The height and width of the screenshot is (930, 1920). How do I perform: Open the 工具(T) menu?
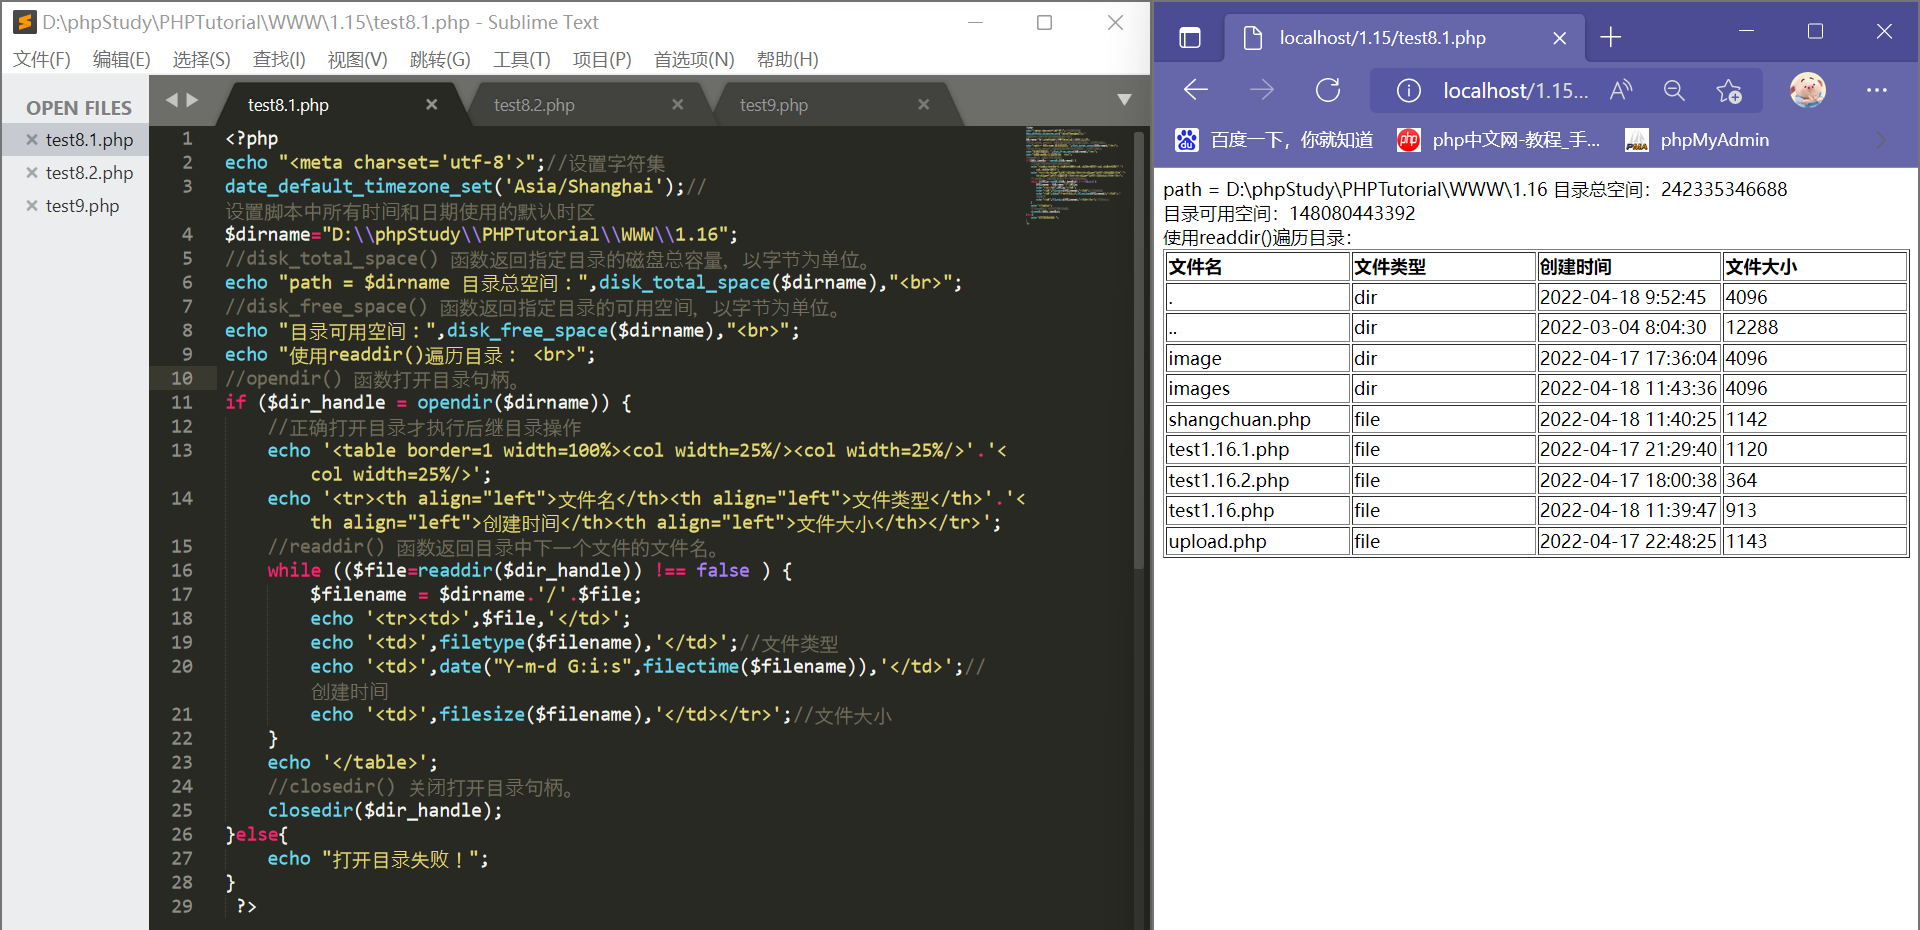pos(521,60)
